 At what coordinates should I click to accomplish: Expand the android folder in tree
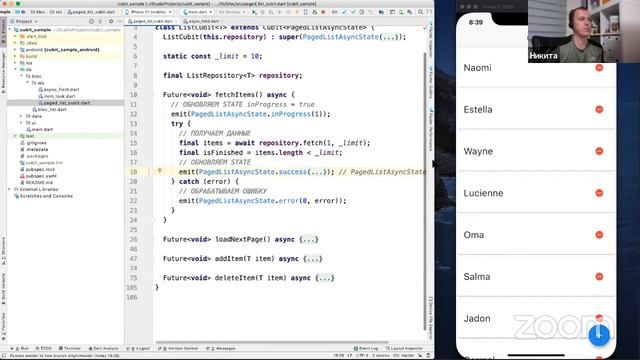pyautogui.click(x=16, y=49)
